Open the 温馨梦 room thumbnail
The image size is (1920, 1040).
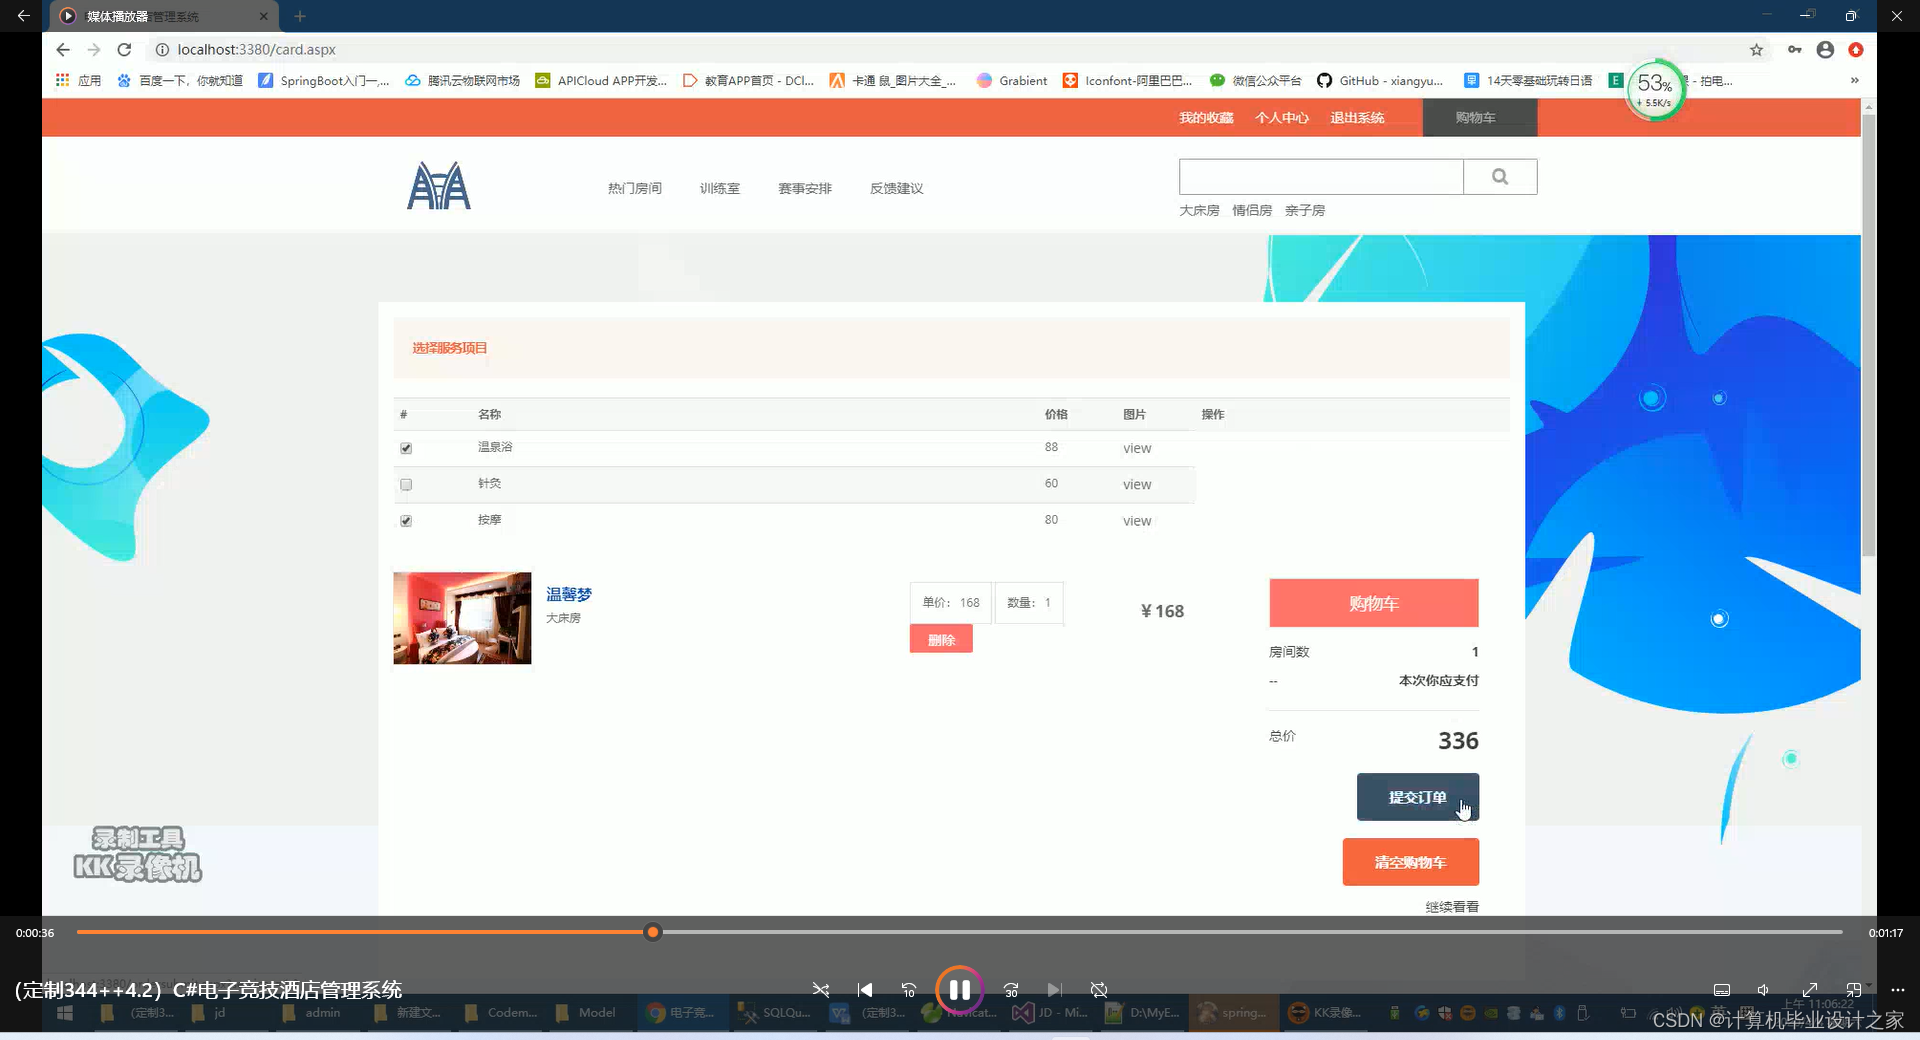coord(462,618)
